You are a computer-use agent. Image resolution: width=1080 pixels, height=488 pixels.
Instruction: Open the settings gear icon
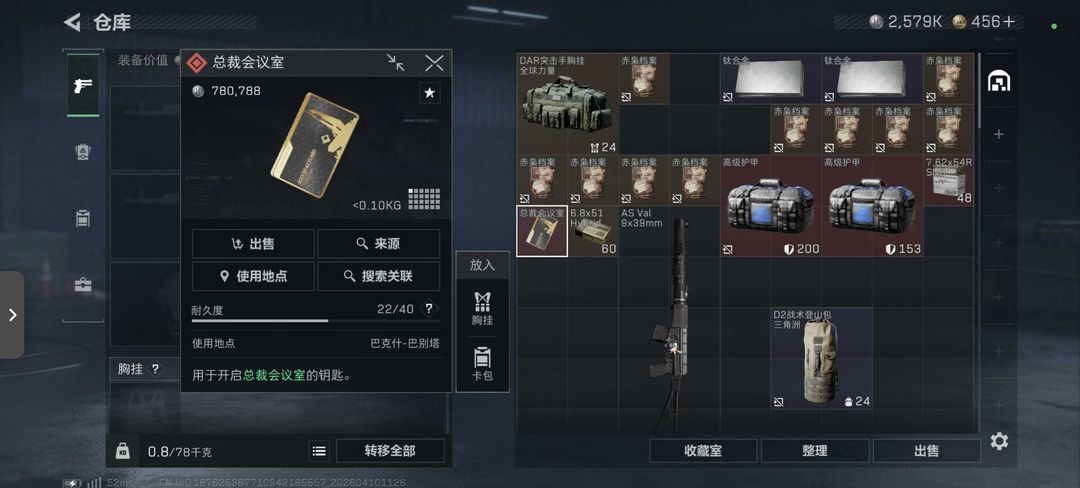coord(999,441)
